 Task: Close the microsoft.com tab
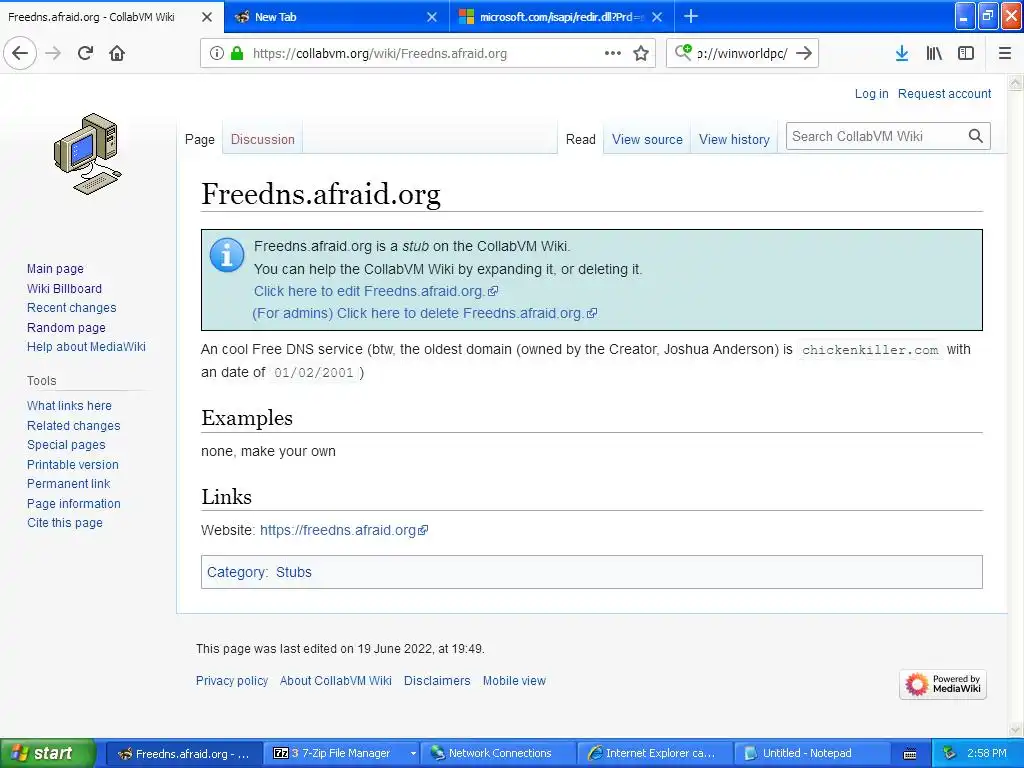pos(657,17)
